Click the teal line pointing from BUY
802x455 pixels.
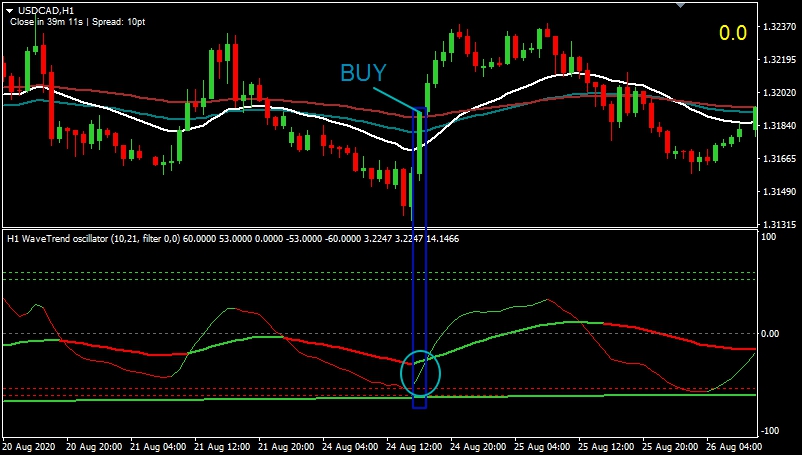396,98
